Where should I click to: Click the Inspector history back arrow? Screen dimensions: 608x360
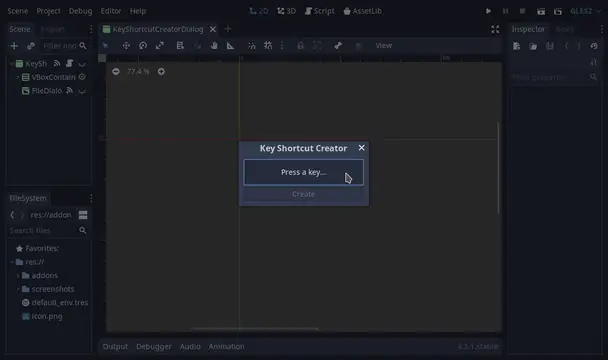point(567,46)
